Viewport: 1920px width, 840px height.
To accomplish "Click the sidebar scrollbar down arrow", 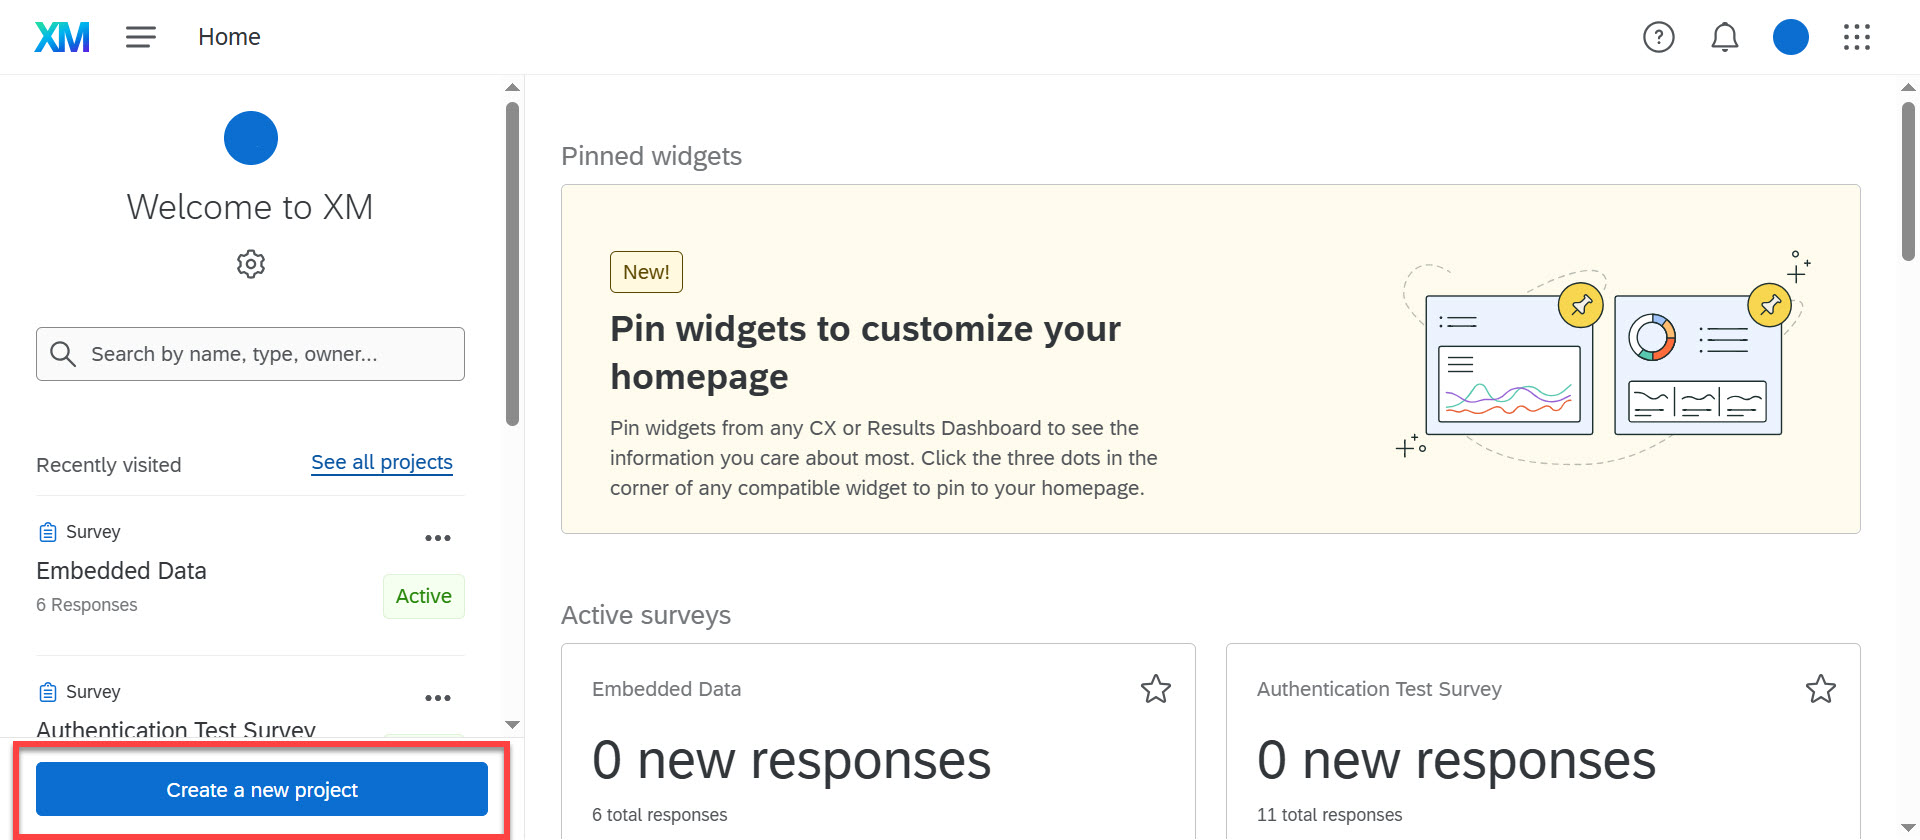I will [x=512, y=724].
